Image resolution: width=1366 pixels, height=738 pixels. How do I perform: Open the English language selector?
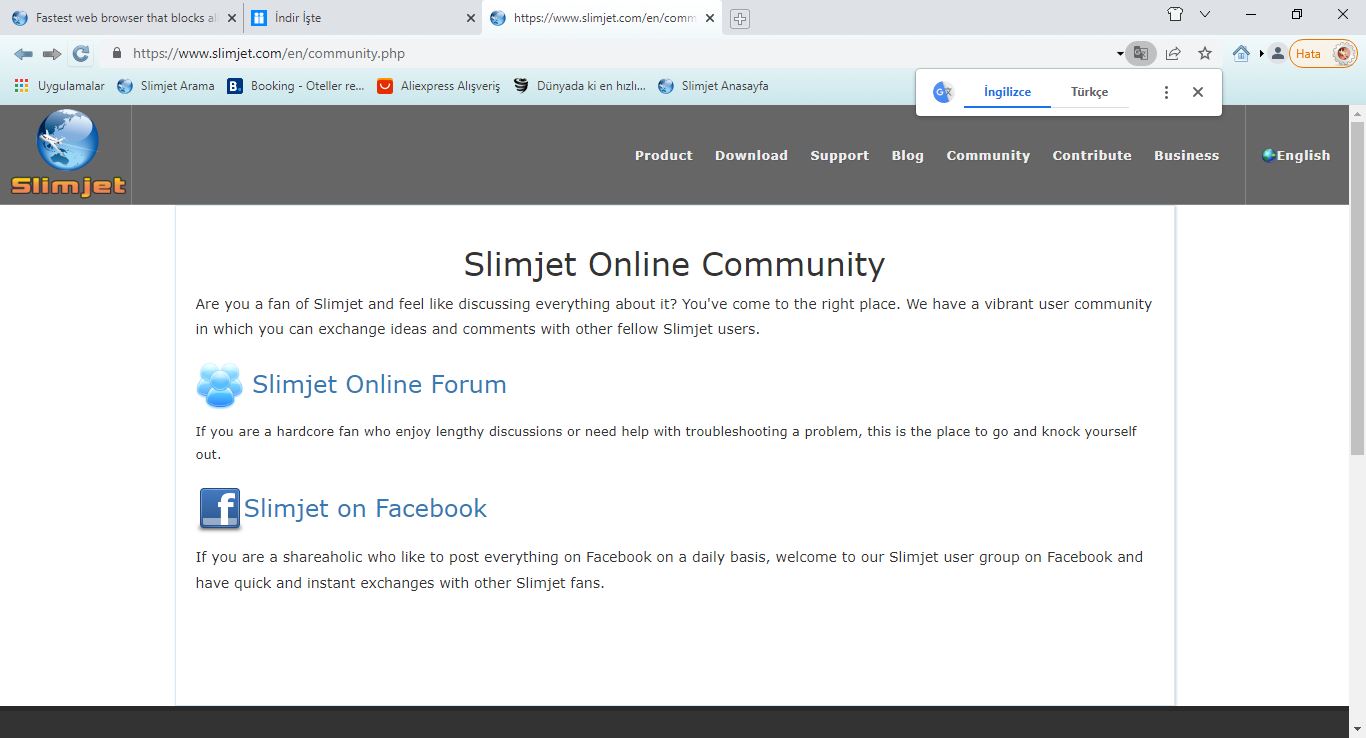[1296, 155]
